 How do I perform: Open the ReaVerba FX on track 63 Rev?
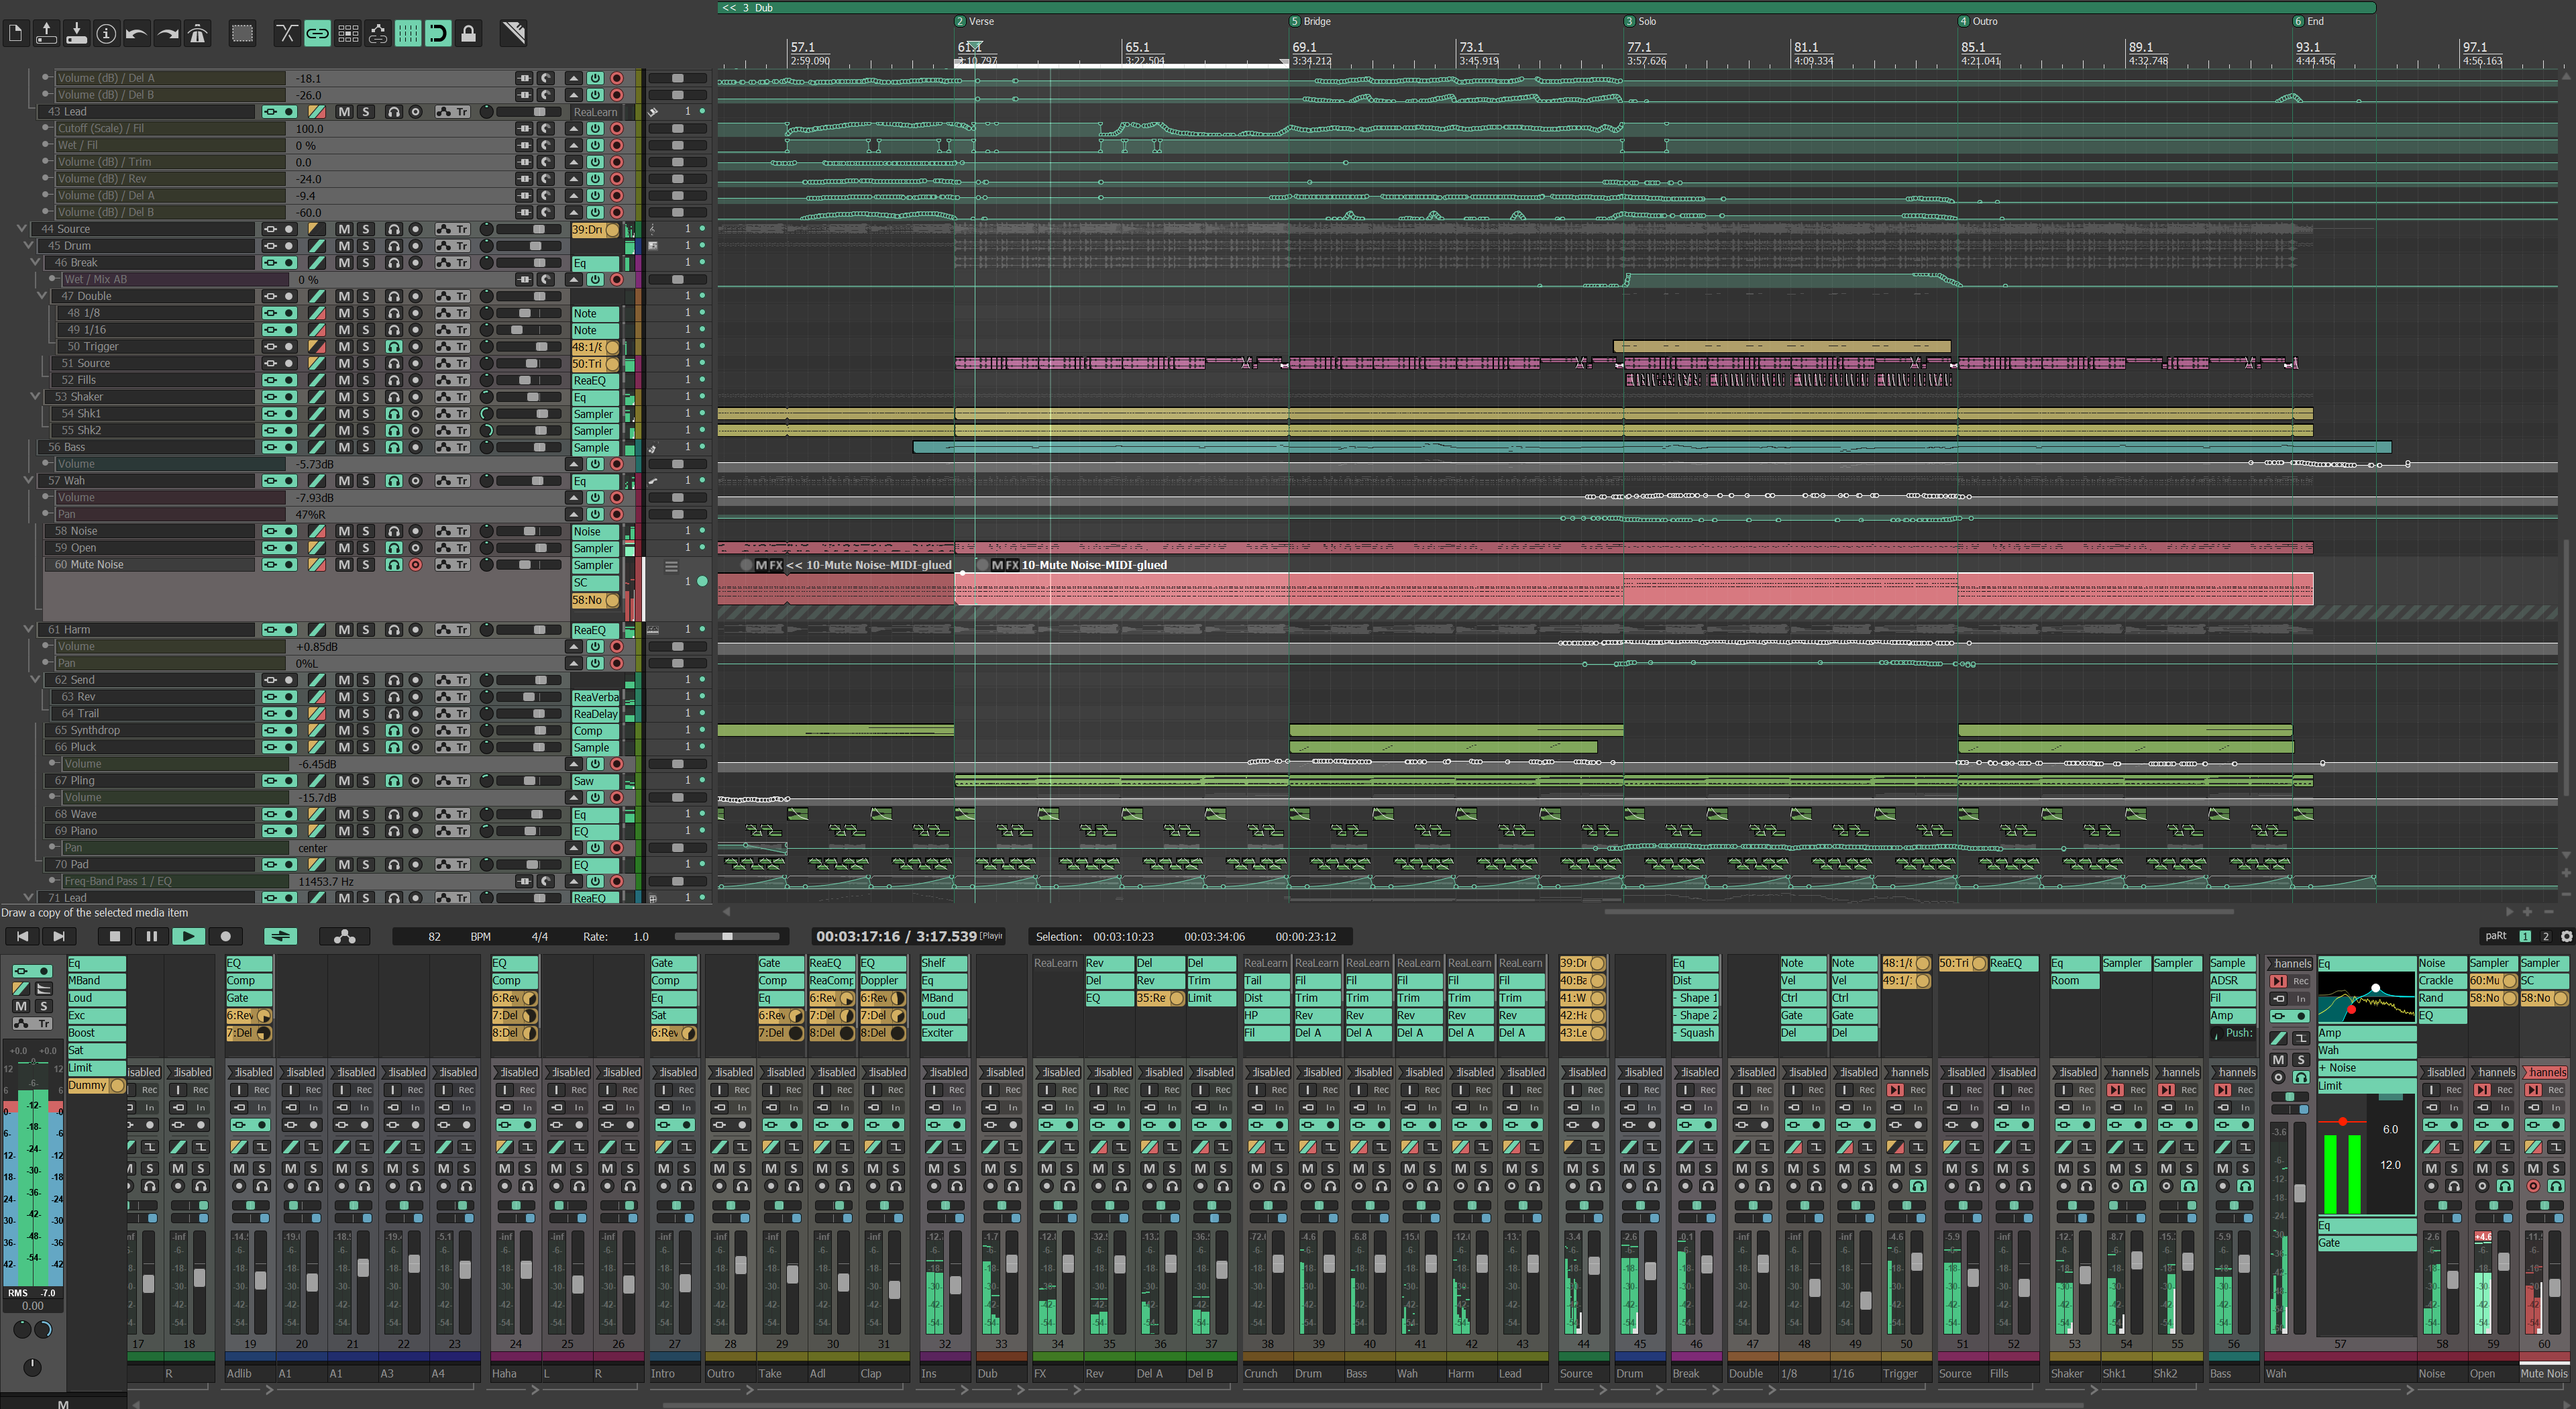pyautogui.click(x=595, y=697)
